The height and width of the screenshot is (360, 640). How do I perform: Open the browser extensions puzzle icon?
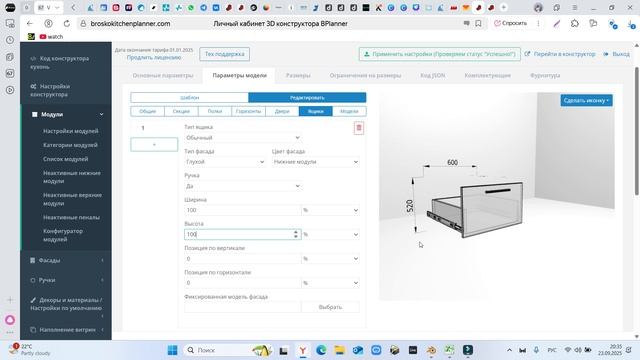[x=575, y=24]
